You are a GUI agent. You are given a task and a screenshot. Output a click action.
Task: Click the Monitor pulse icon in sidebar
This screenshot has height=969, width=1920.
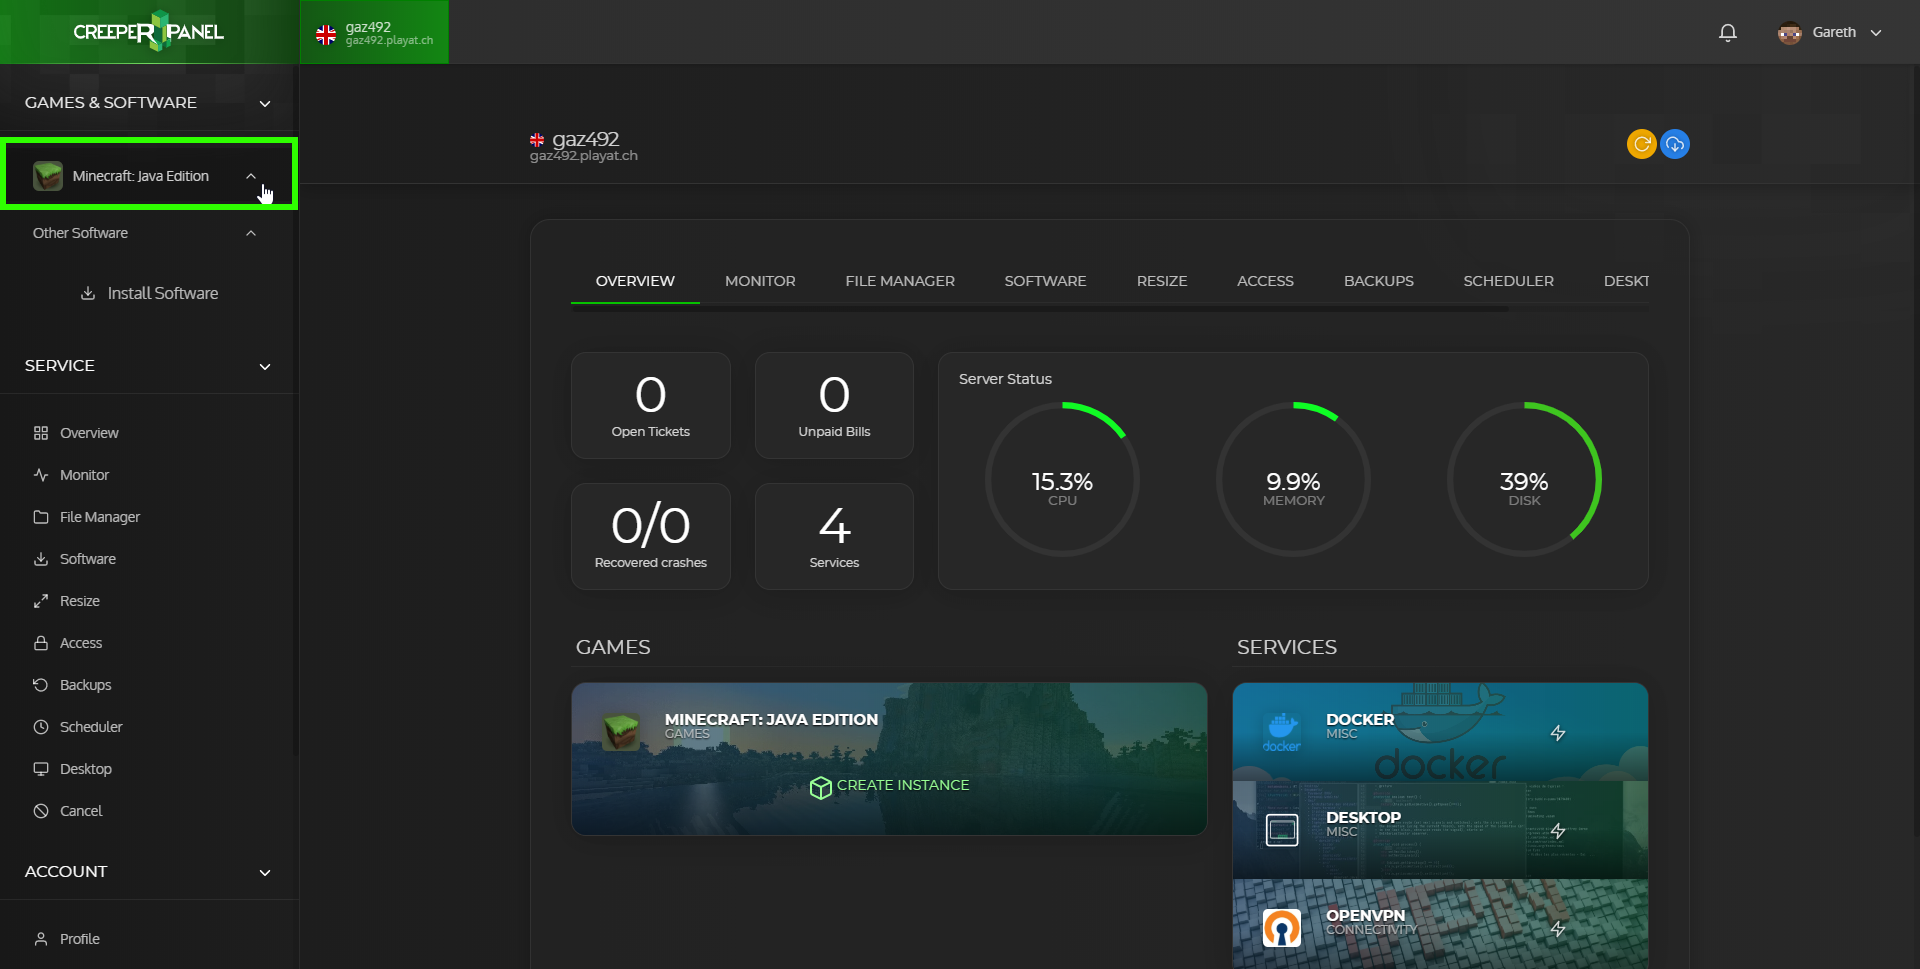coord(41,475)
